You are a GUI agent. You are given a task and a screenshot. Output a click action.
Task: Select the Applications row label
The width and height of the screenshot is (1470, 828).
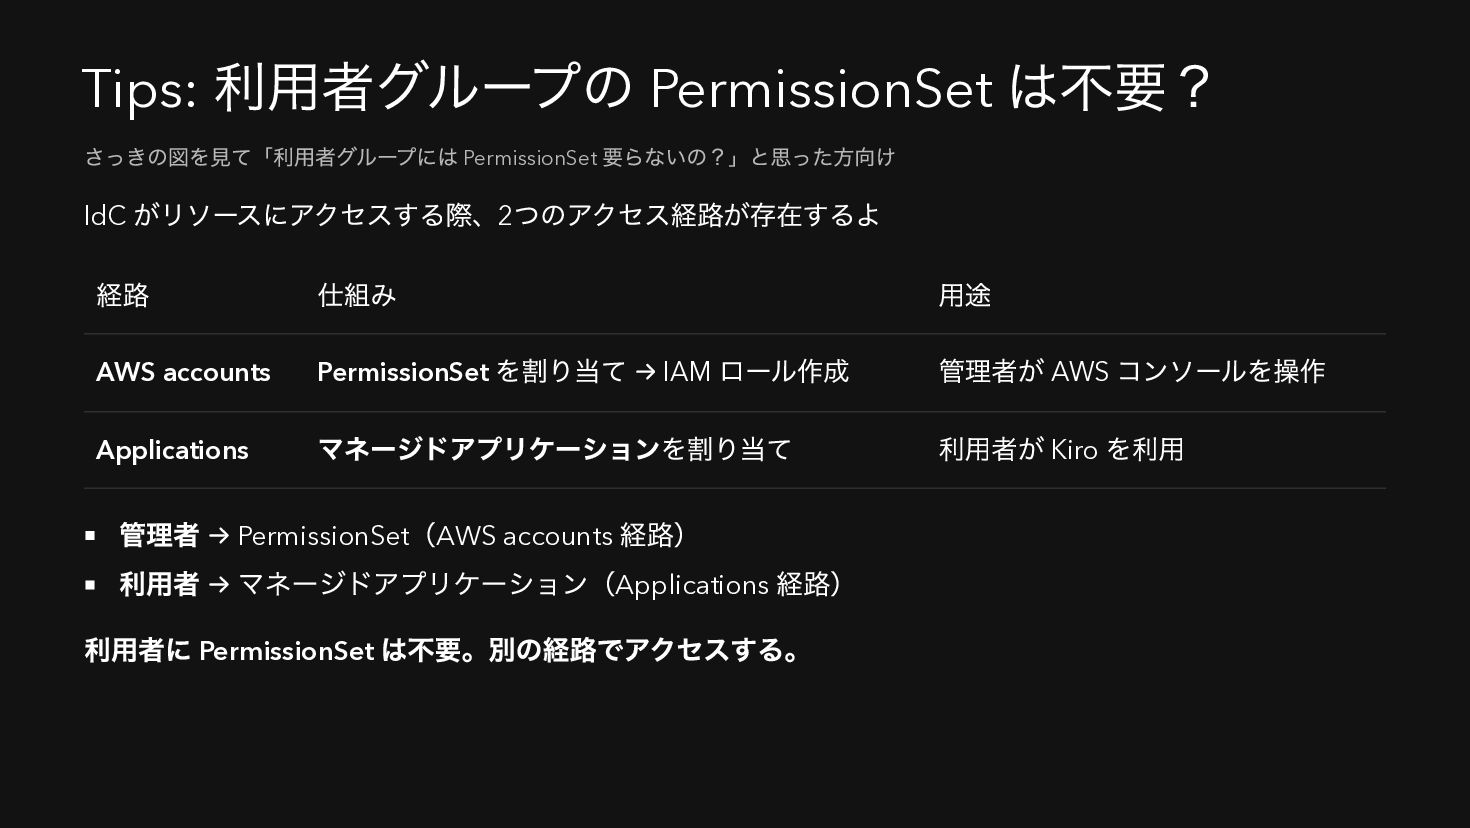pos(172,450)
